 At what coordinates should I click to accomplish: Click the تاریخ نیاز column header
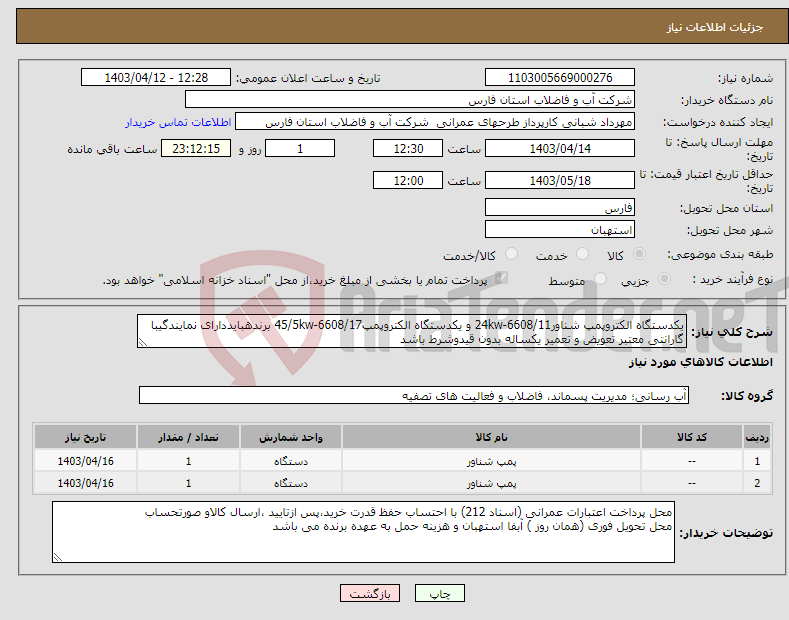click(x=86, y=437)
